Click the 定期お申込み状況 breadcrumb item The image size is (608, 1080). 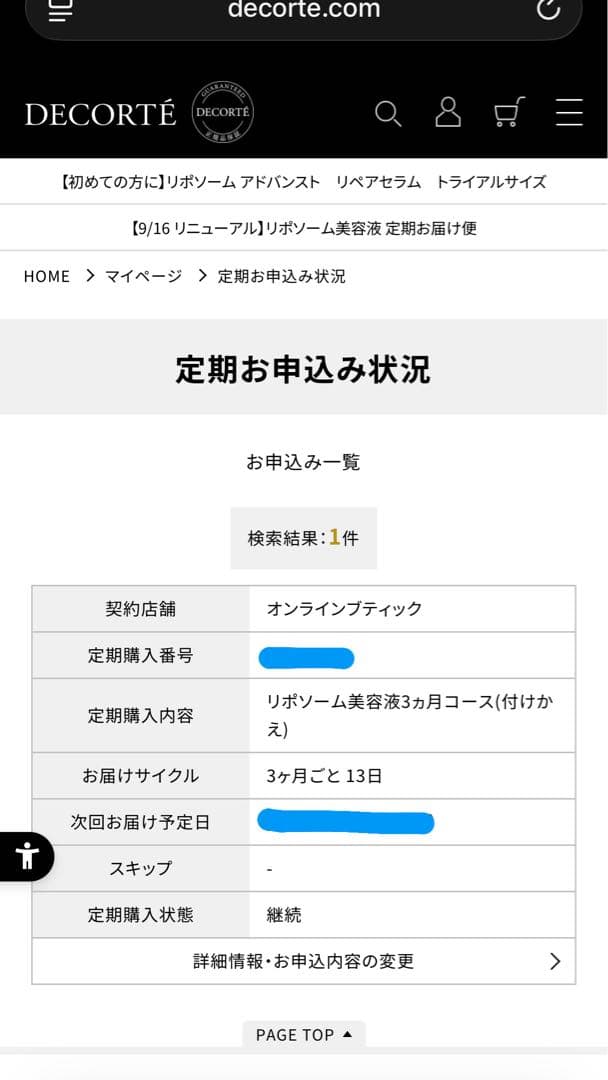282,276
